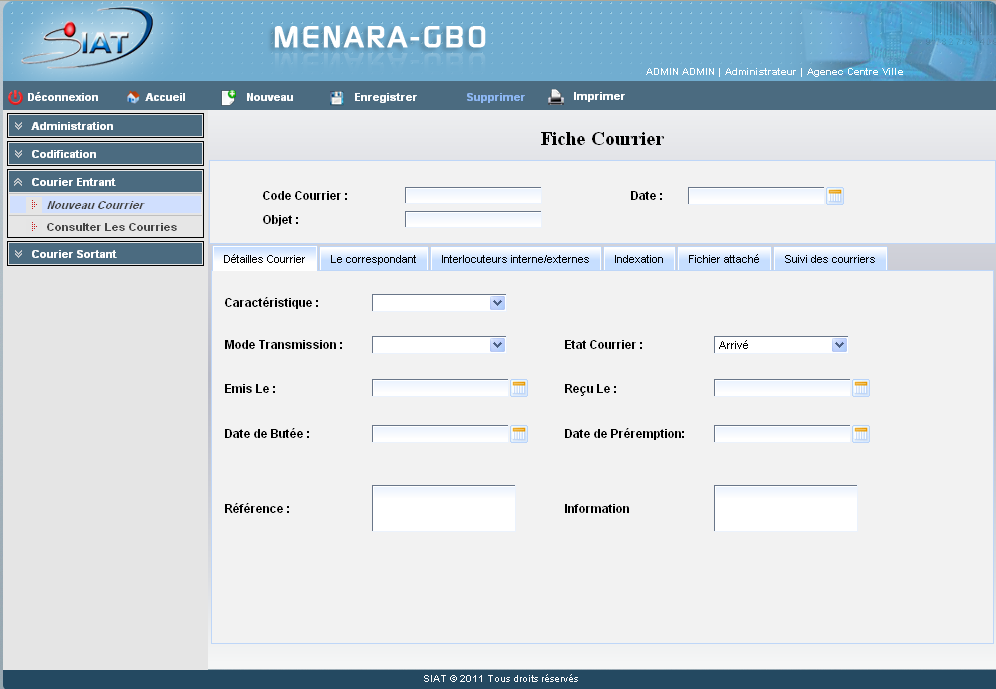
Task: Open the calendar picker for Date field
Action: click(835, 196)
